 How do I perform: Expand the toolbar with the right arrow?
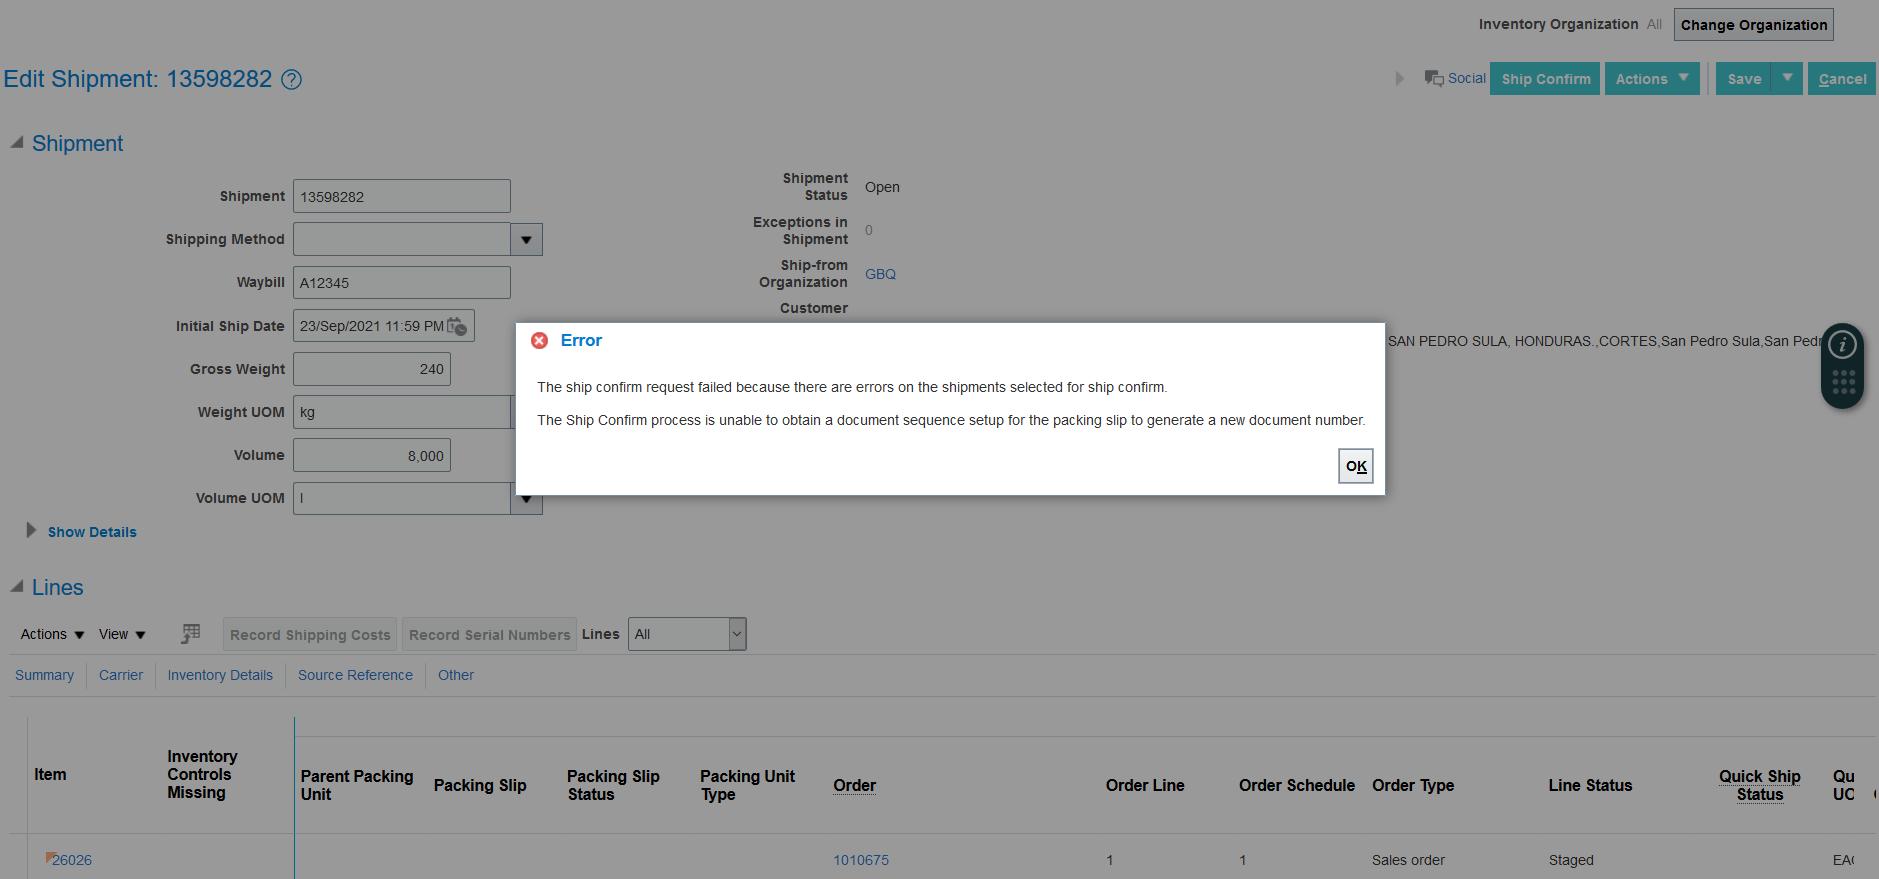pyautogui.click(x=1400, y=79)
